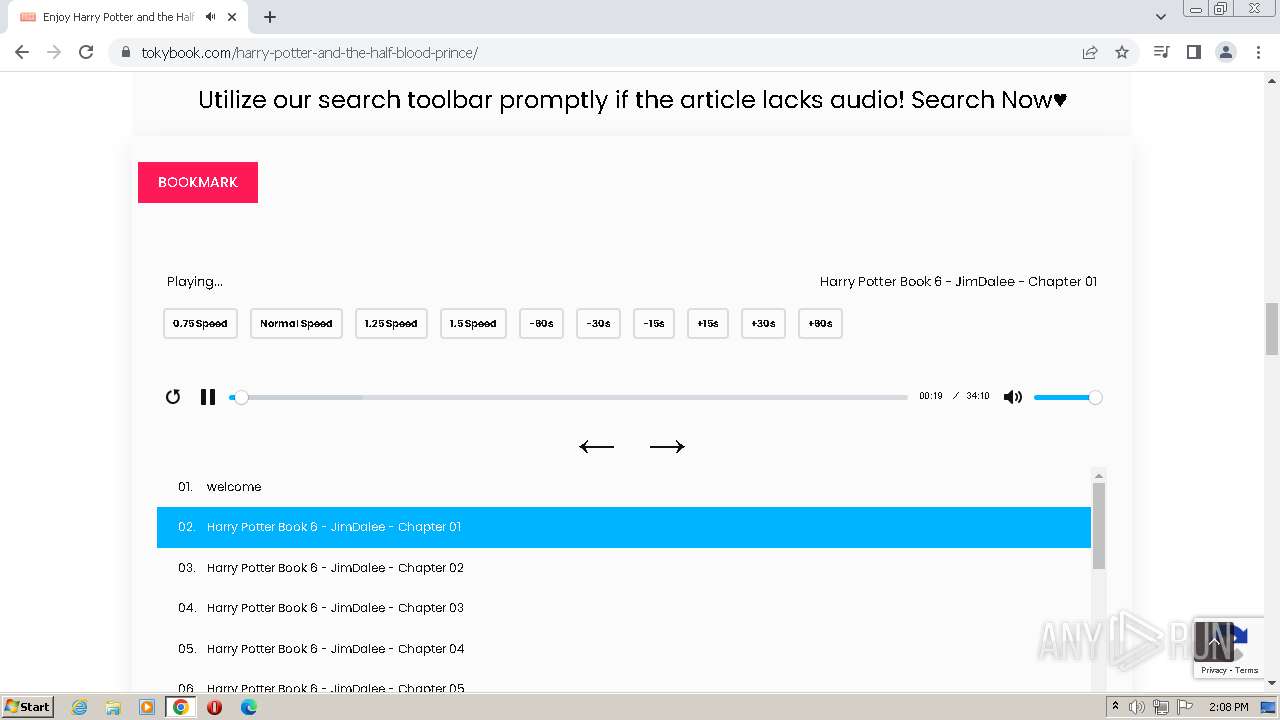Image resolution: width=1280 pixels, height=720 pixels.
Task: Go to previous track using left arrow
Action: (x=597, y=446)
